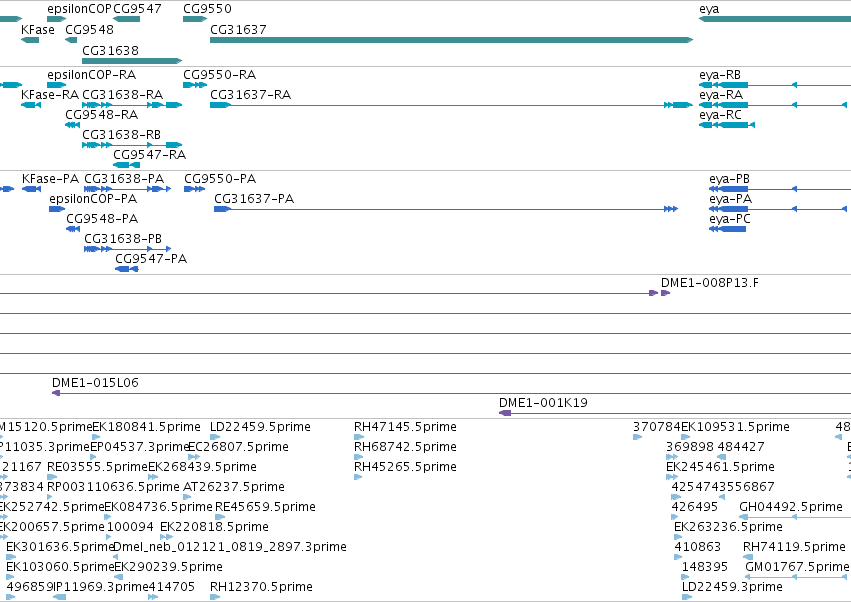Click EST EK263236.5prime

728,528
